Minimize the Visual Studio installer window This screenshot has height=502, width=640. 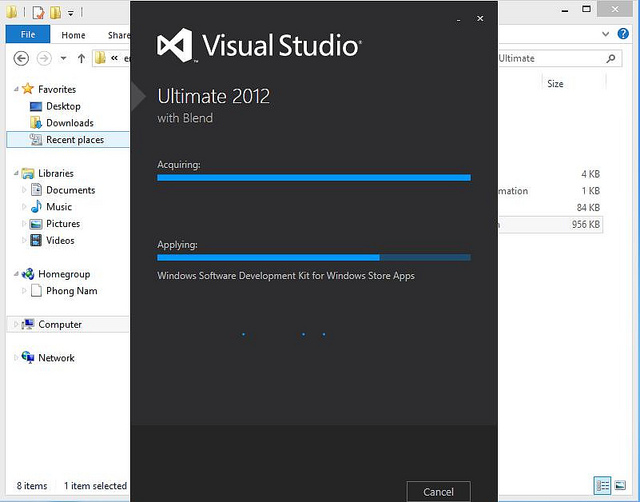point(459,19)
